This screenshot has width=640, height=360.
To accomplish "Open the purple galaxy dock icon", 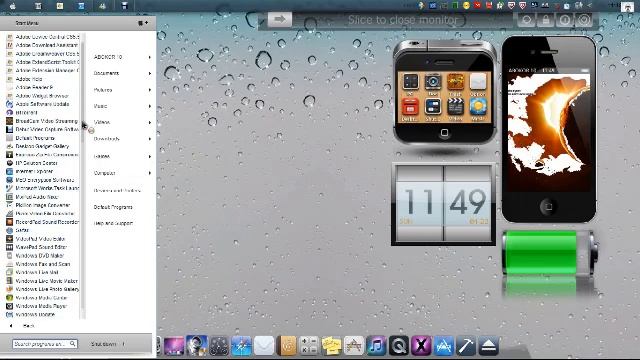I will point(174,346).
